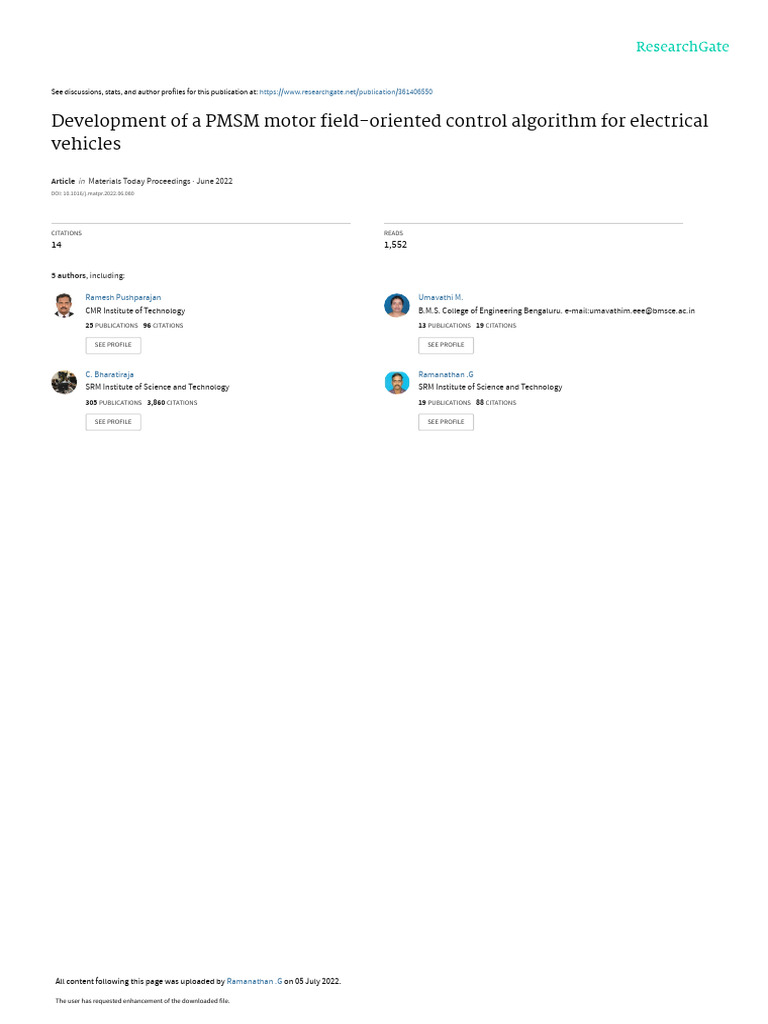The image size is (768, 1024).
Task: Click C. Bharatiraja's profile photo
Action: pos(64,383)
